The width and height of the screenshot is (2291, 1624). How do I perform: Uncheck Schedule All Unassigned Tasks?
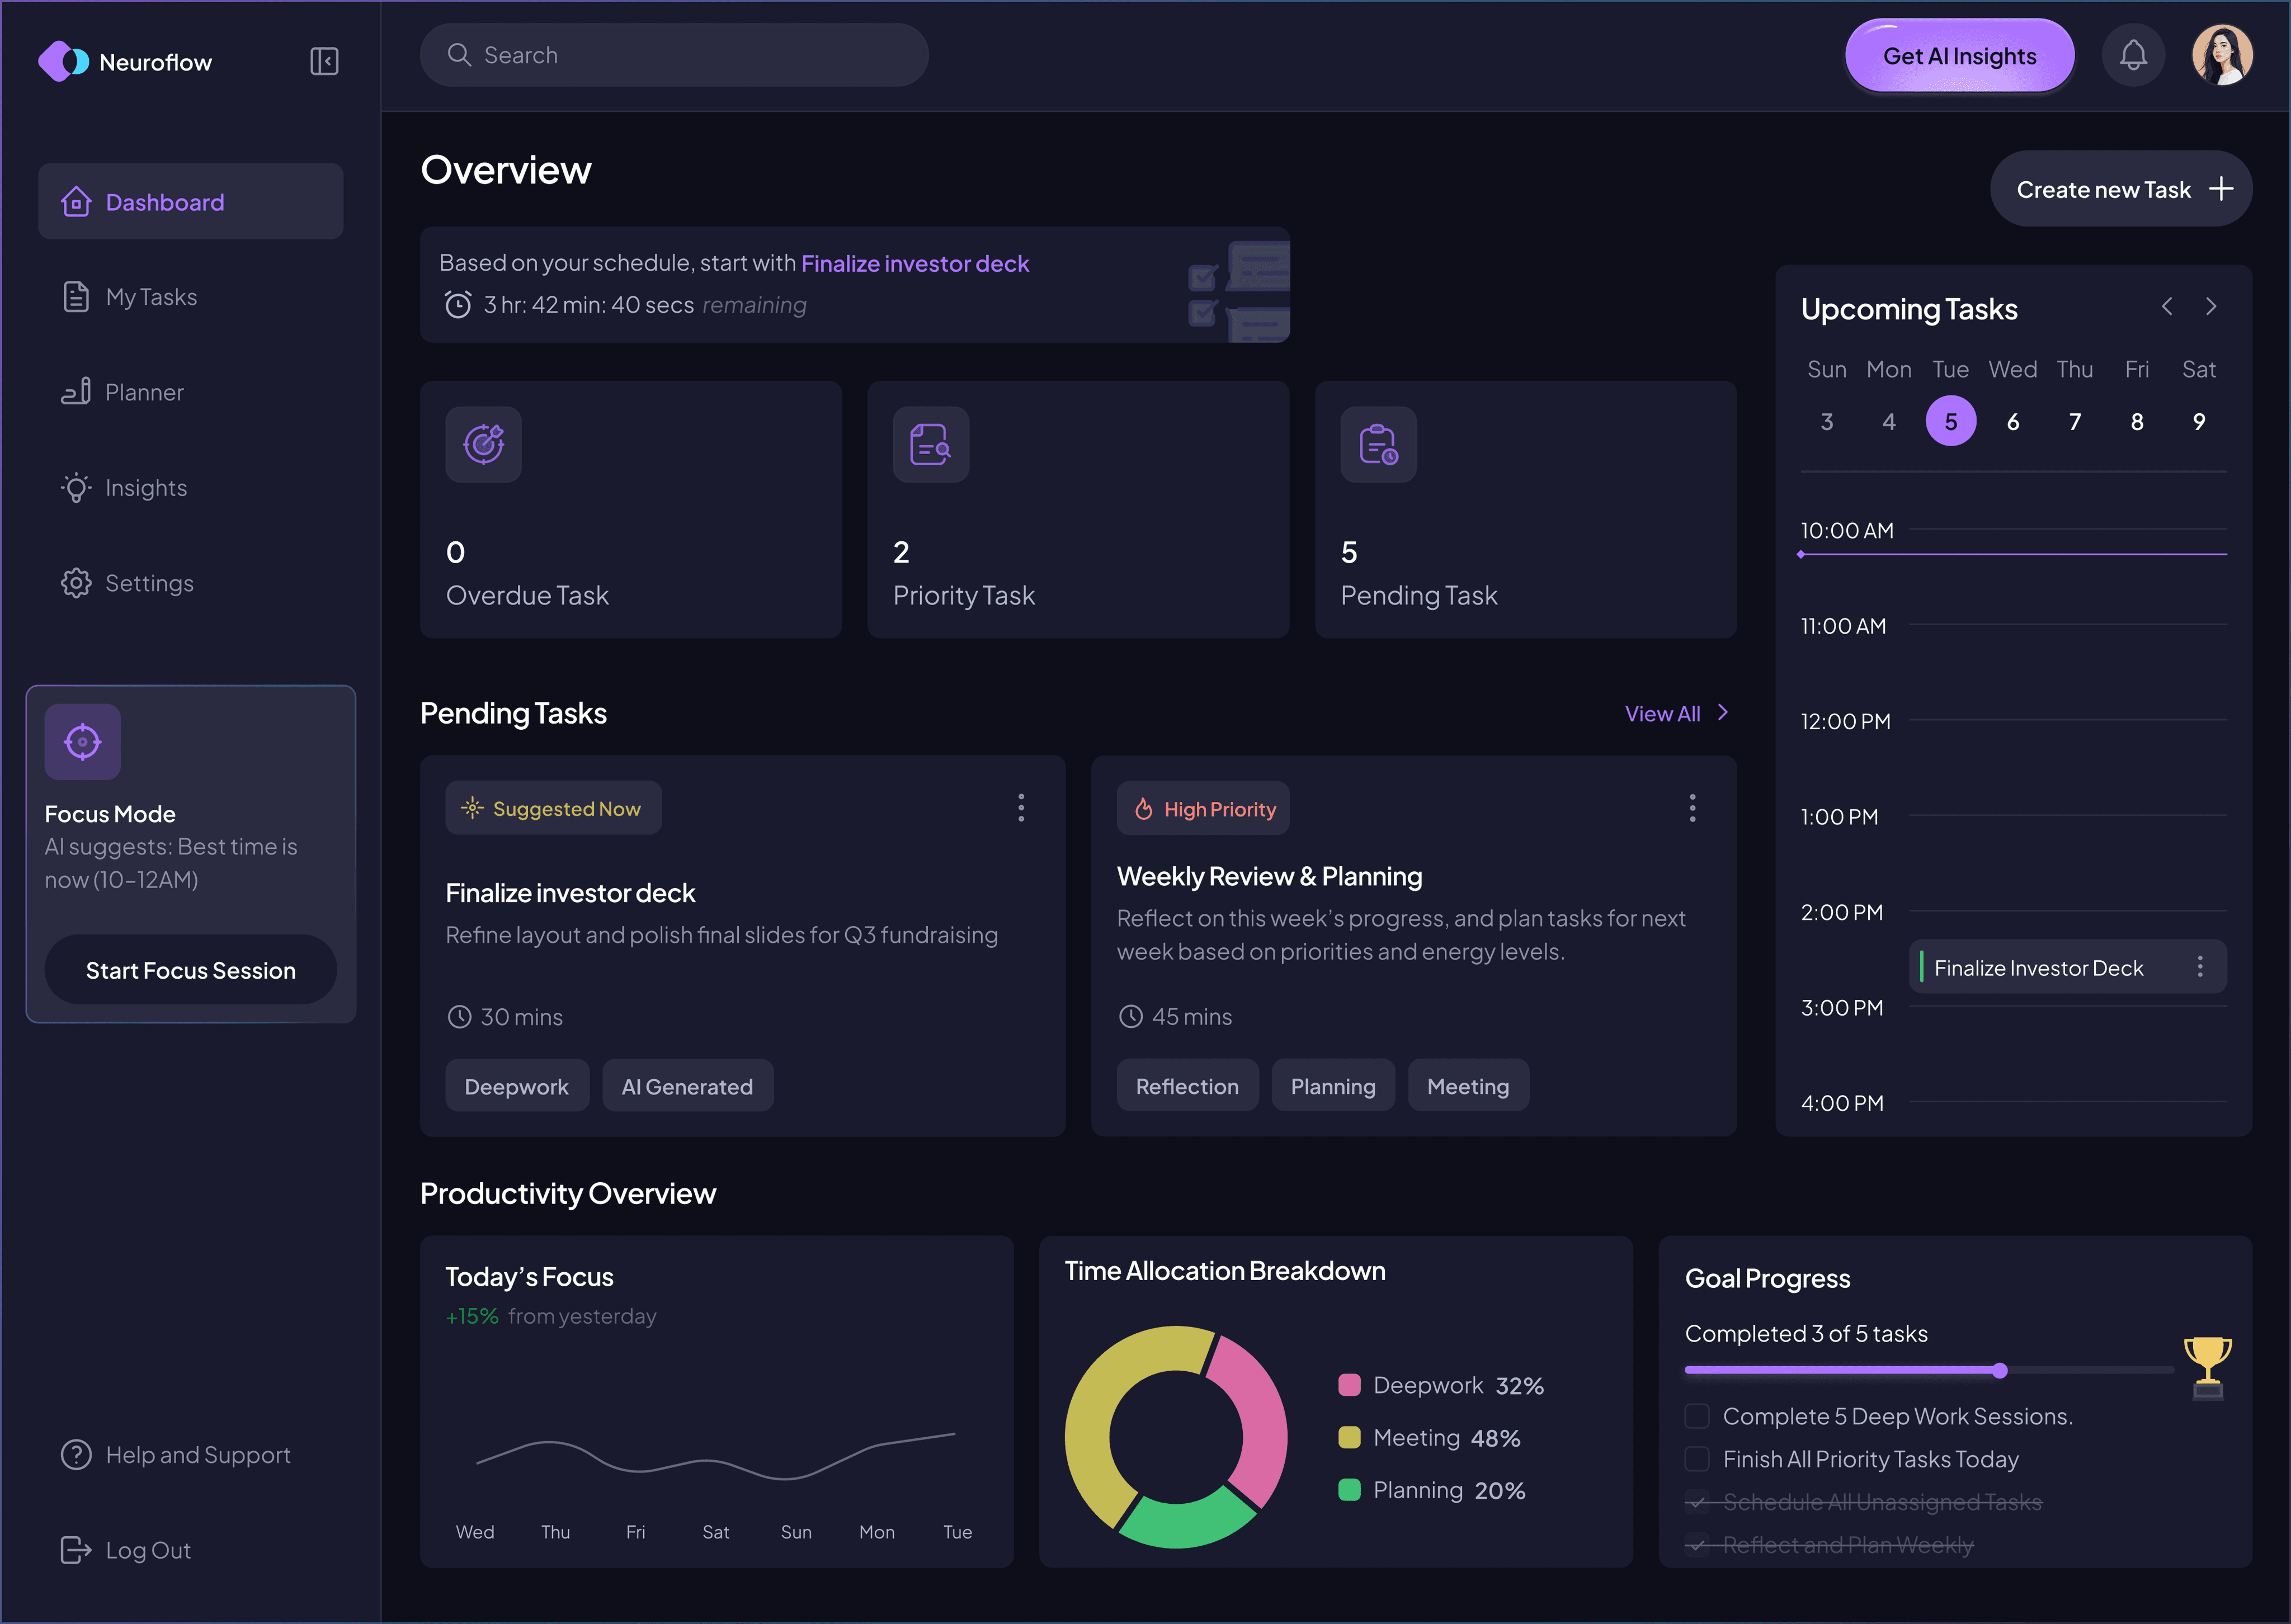coord(1697,1502)
